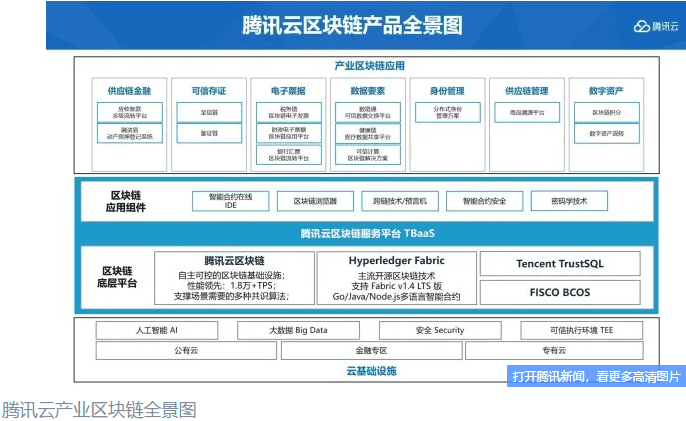Click the 大数据 Big Data box
Viewport: 686px width, 421px height.
(x=298, y=330)
